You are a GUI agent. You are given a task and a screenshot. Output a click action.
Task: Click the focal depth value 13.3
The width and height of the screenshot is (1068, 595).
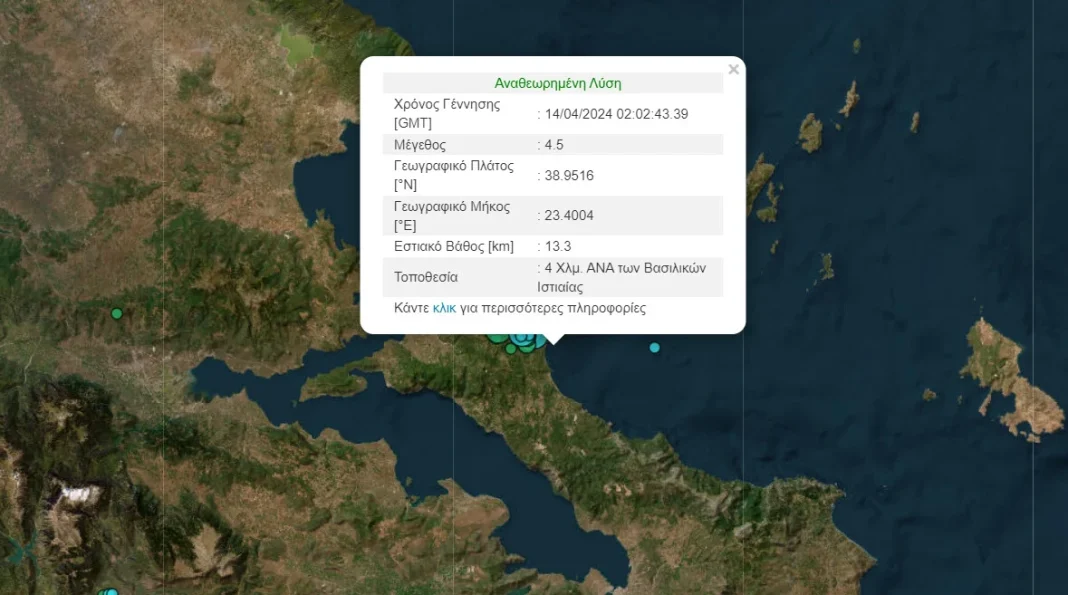[556, 246]
